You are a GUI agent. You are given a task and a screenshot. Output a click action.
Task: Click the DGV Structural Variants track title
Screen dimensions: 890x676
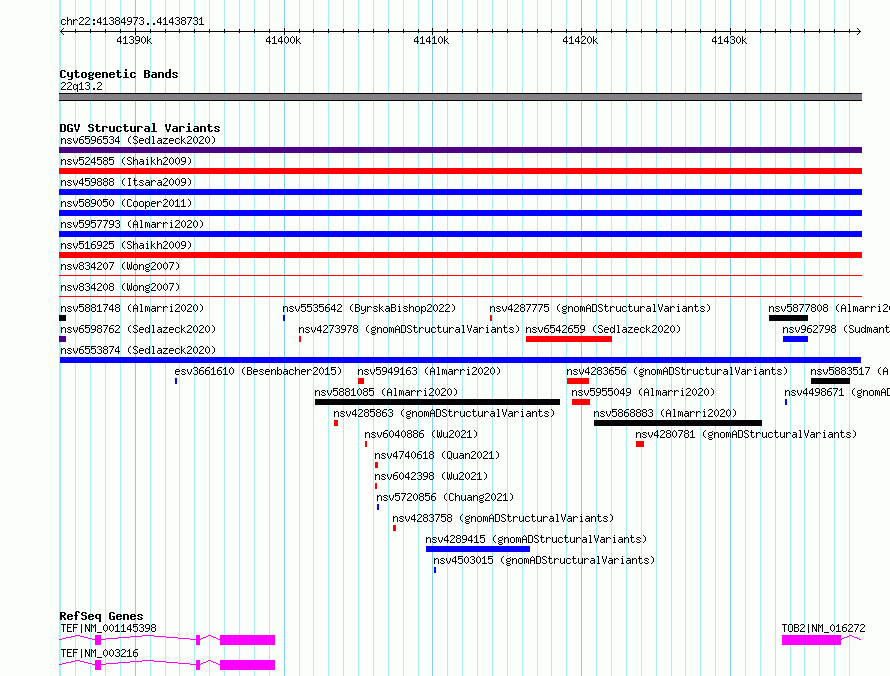(x=140, y=128)
